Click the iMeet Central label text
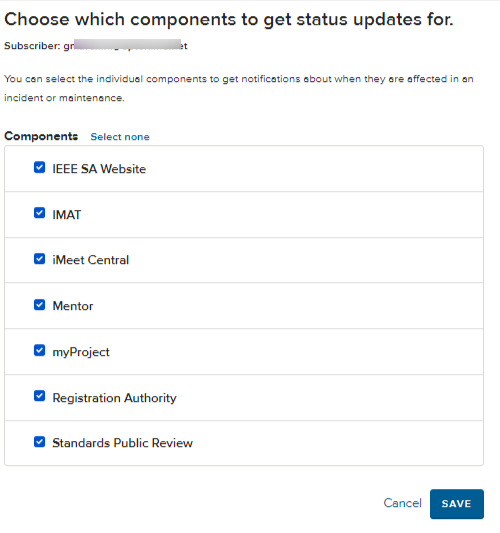500x533 pixels. pos(91,260)
